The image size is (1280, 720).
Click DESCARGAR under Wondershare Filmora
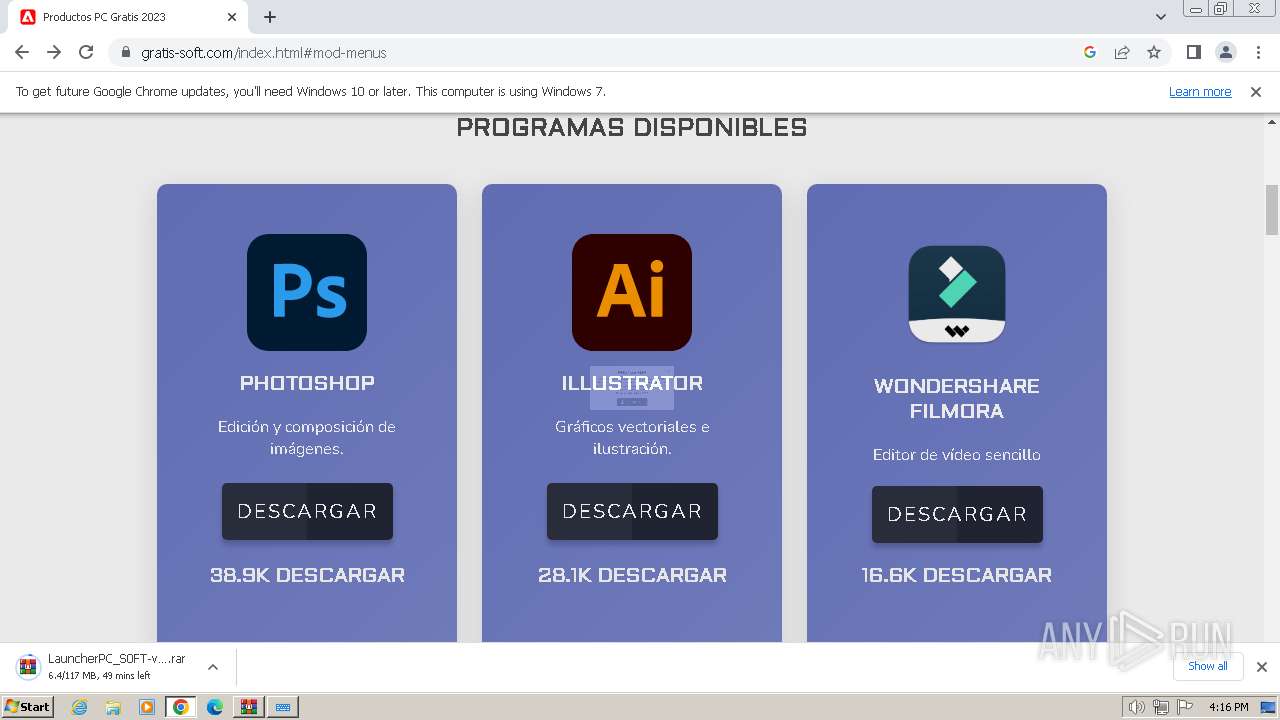(957, 514)
